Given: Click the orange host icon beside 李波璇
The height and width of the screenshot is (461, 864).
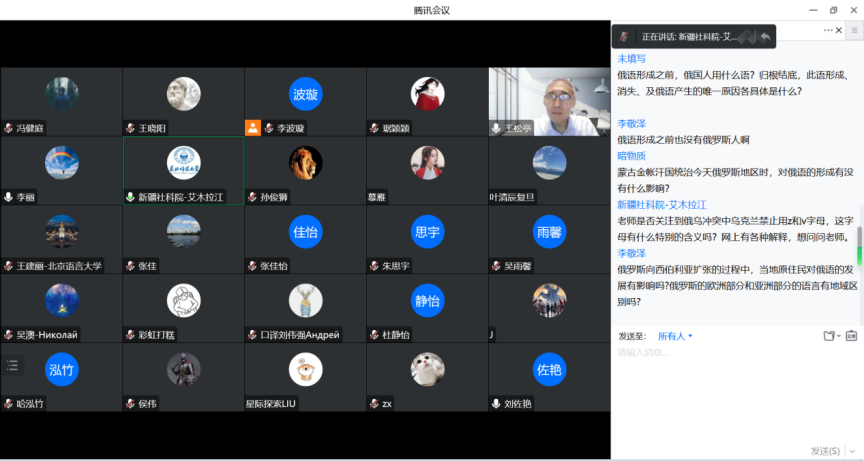Looking at the screenshot, I should pos(253,128).
